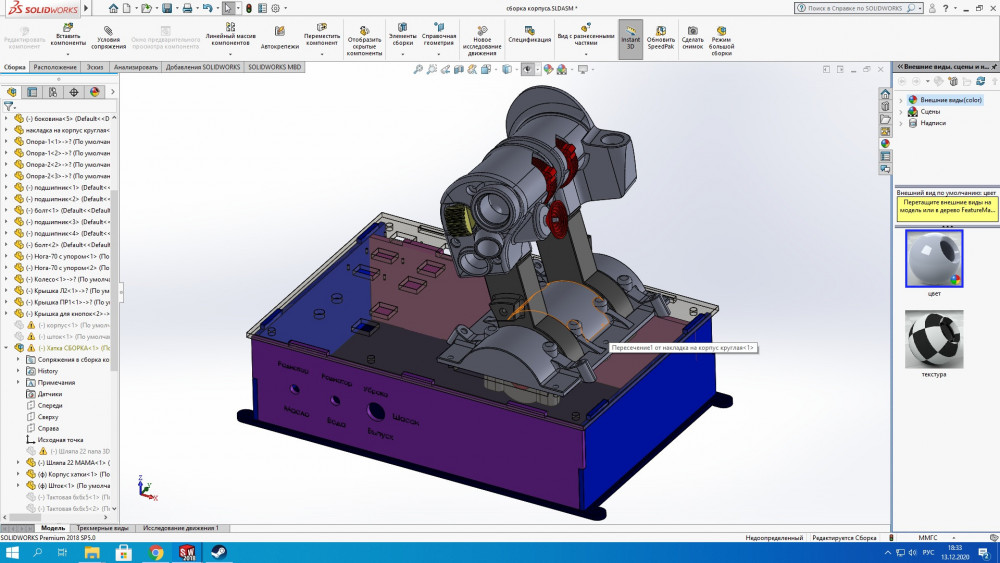Select the текстура appearance thumbnail

(933, 339)
